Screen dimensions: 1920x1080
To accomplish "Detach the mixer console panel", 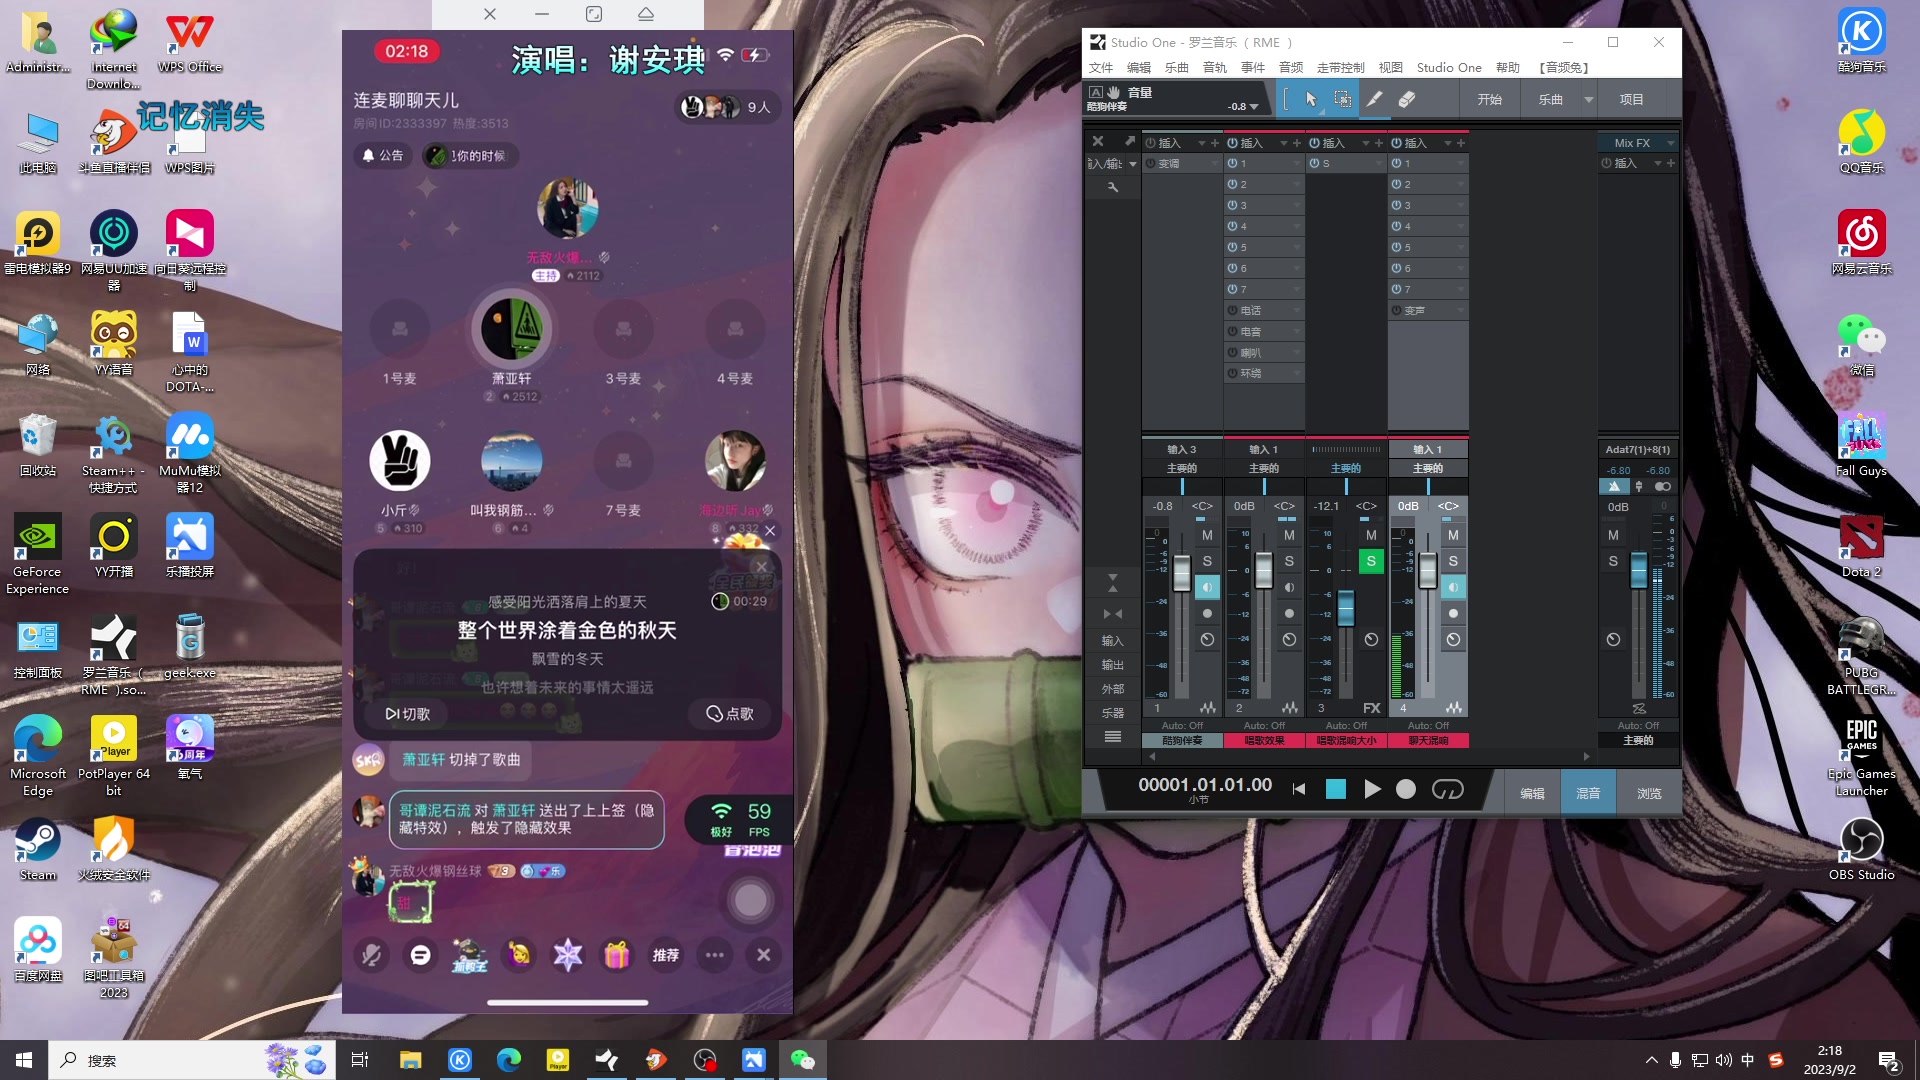I will (1129, 141).
